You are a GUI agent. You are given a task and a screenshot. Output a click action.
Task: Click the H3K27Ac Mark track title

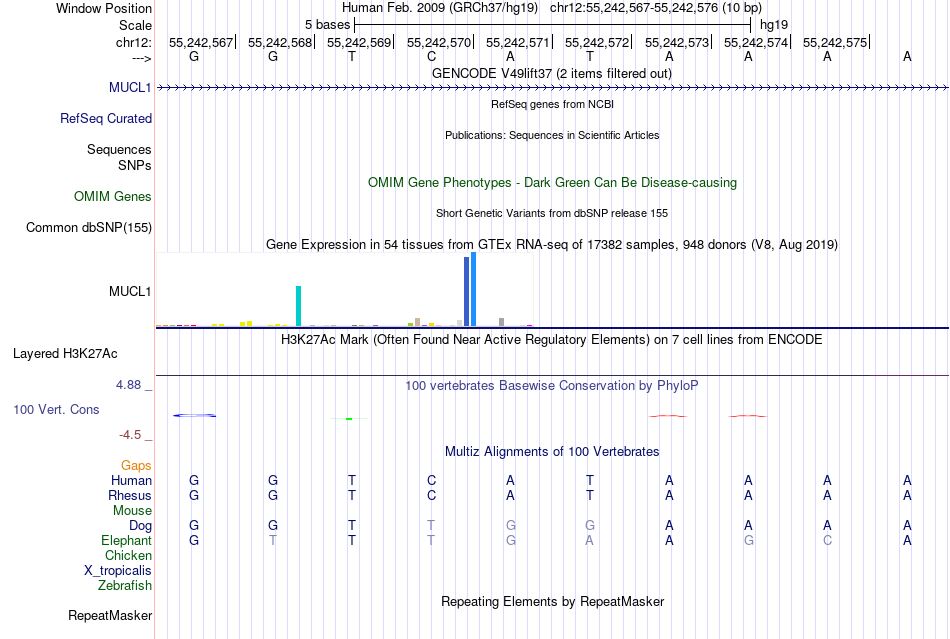coord(552,340)
